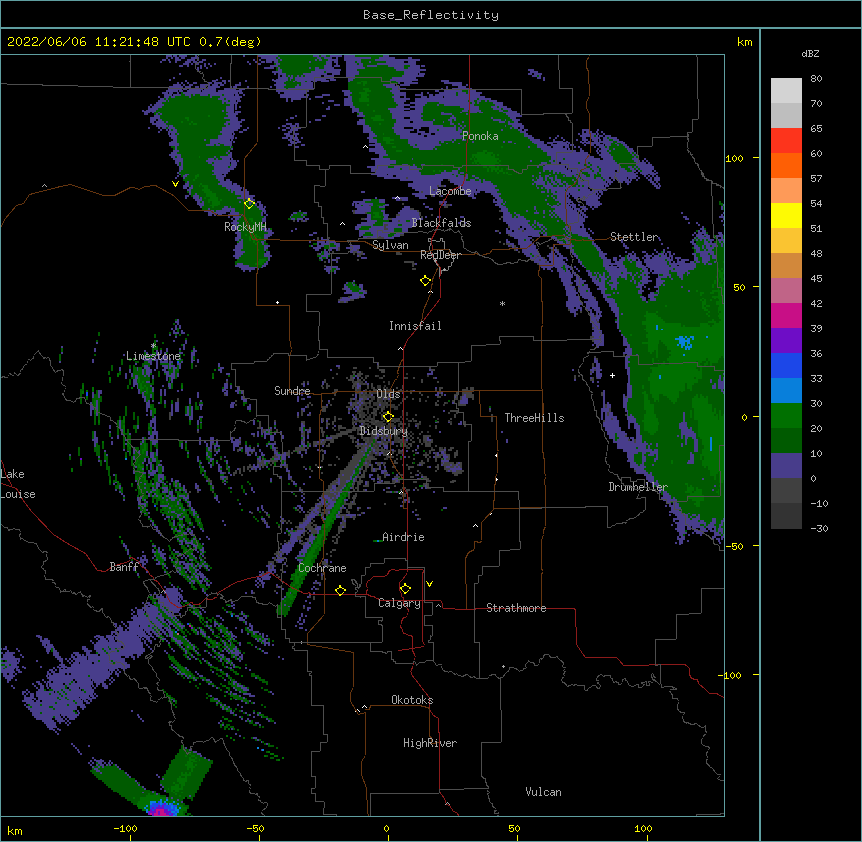Select the magenta 42-39 dBZ legend swatch
862x842 pixels.
point(786,316)
